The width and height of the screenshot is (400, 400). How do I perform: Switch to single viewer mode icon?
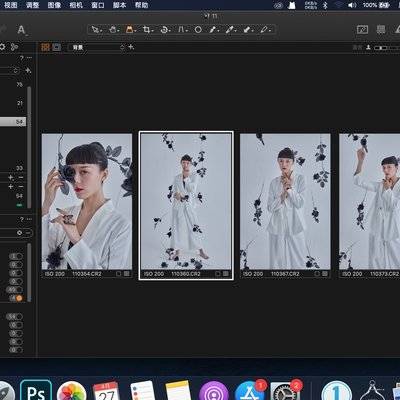57,47
